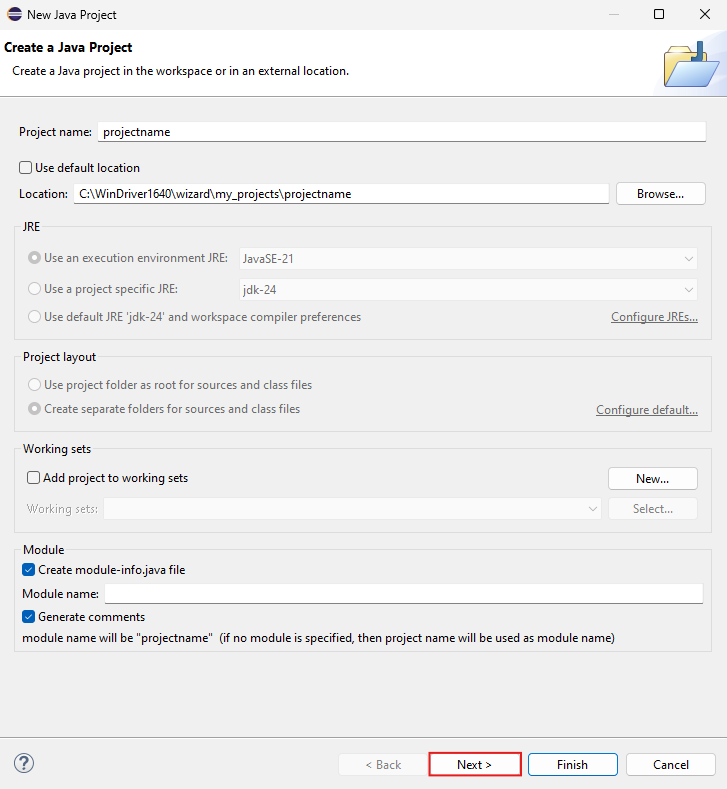This screenshot has width=727, height=789.
Task: Expand the project specific JRE dropdown
Action: pos(468,290)
